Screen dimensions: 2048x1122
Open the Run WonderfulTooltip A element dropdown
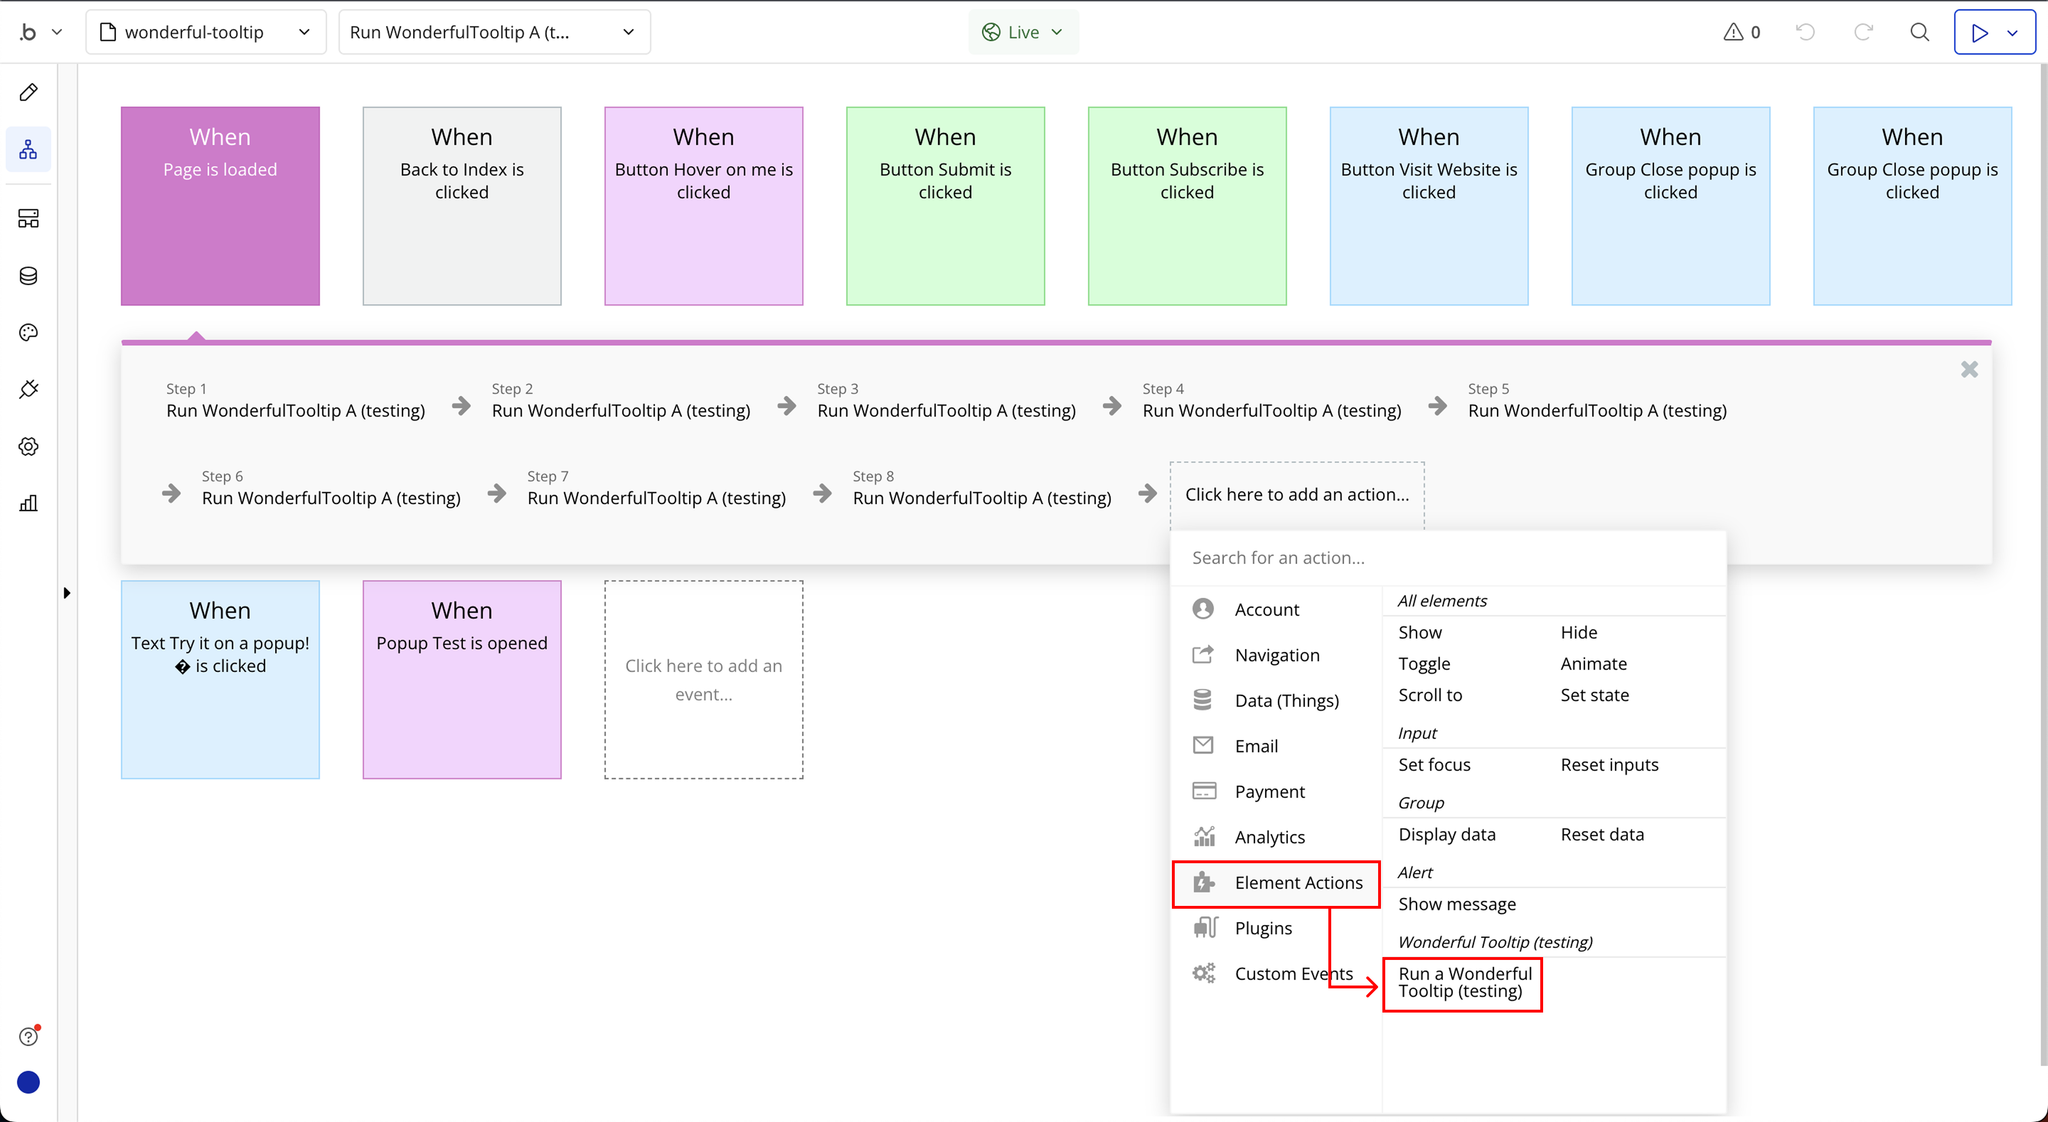point(493,32)
